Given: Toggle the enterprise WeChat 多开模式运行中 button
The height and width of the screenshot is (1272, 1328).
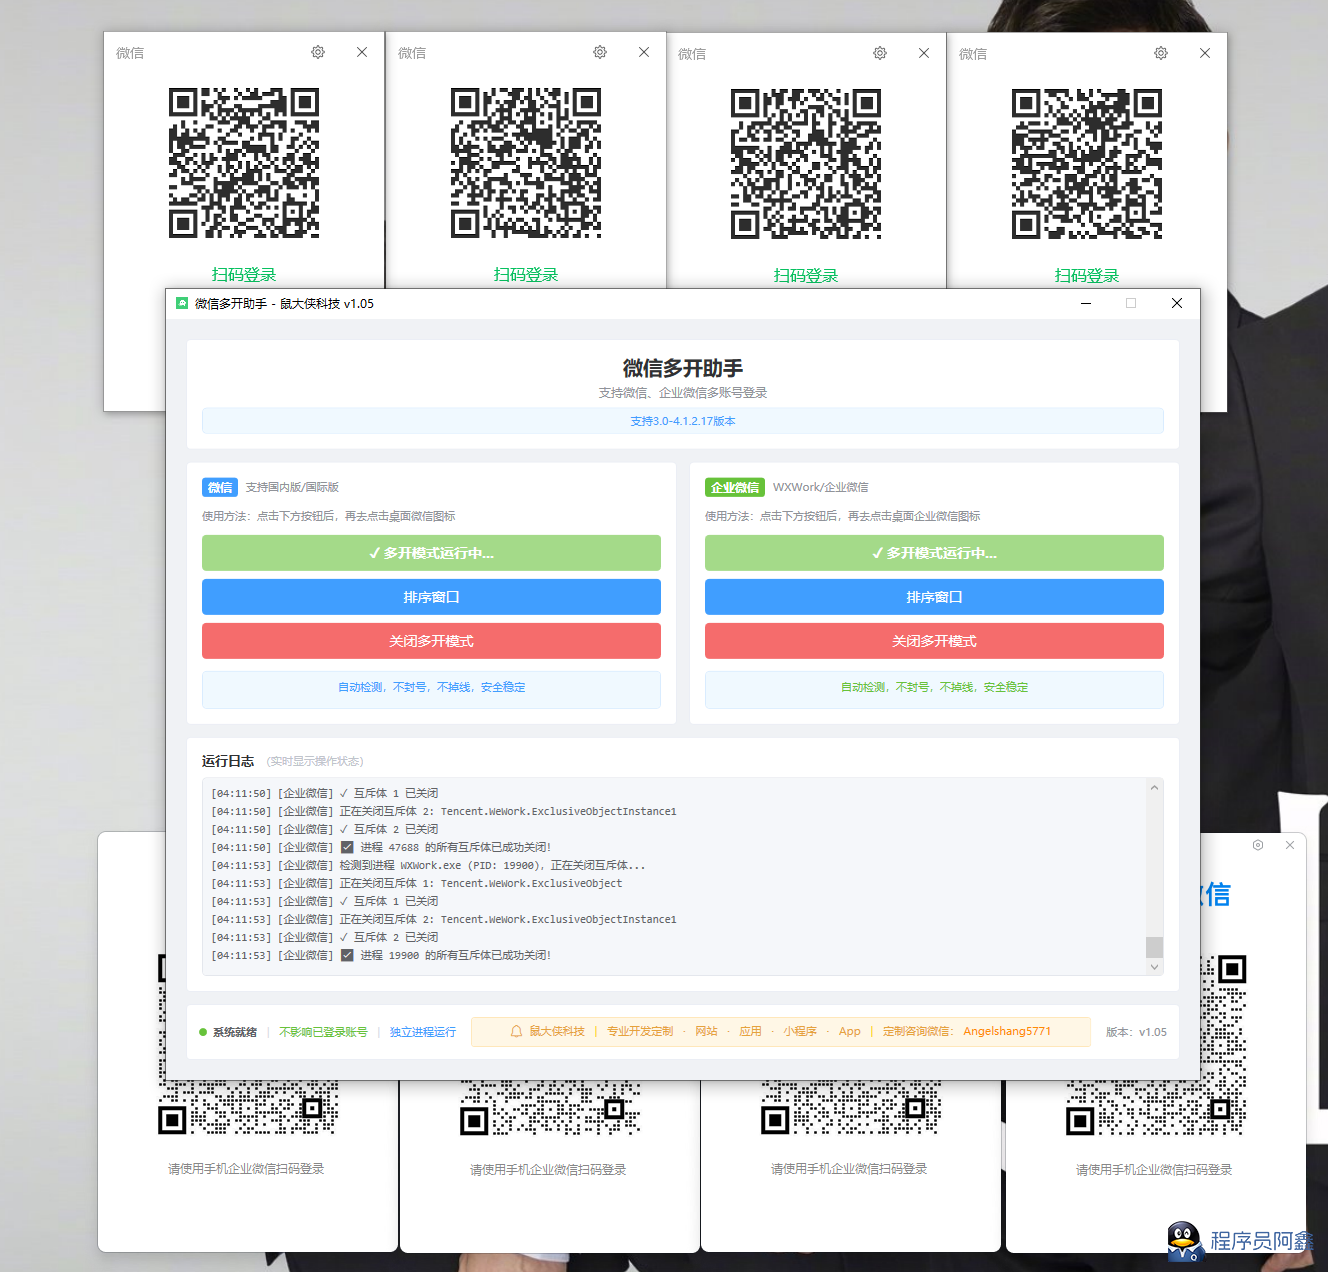Looking at the screenshot, I should pyautogui.click(x=934, y=553).
